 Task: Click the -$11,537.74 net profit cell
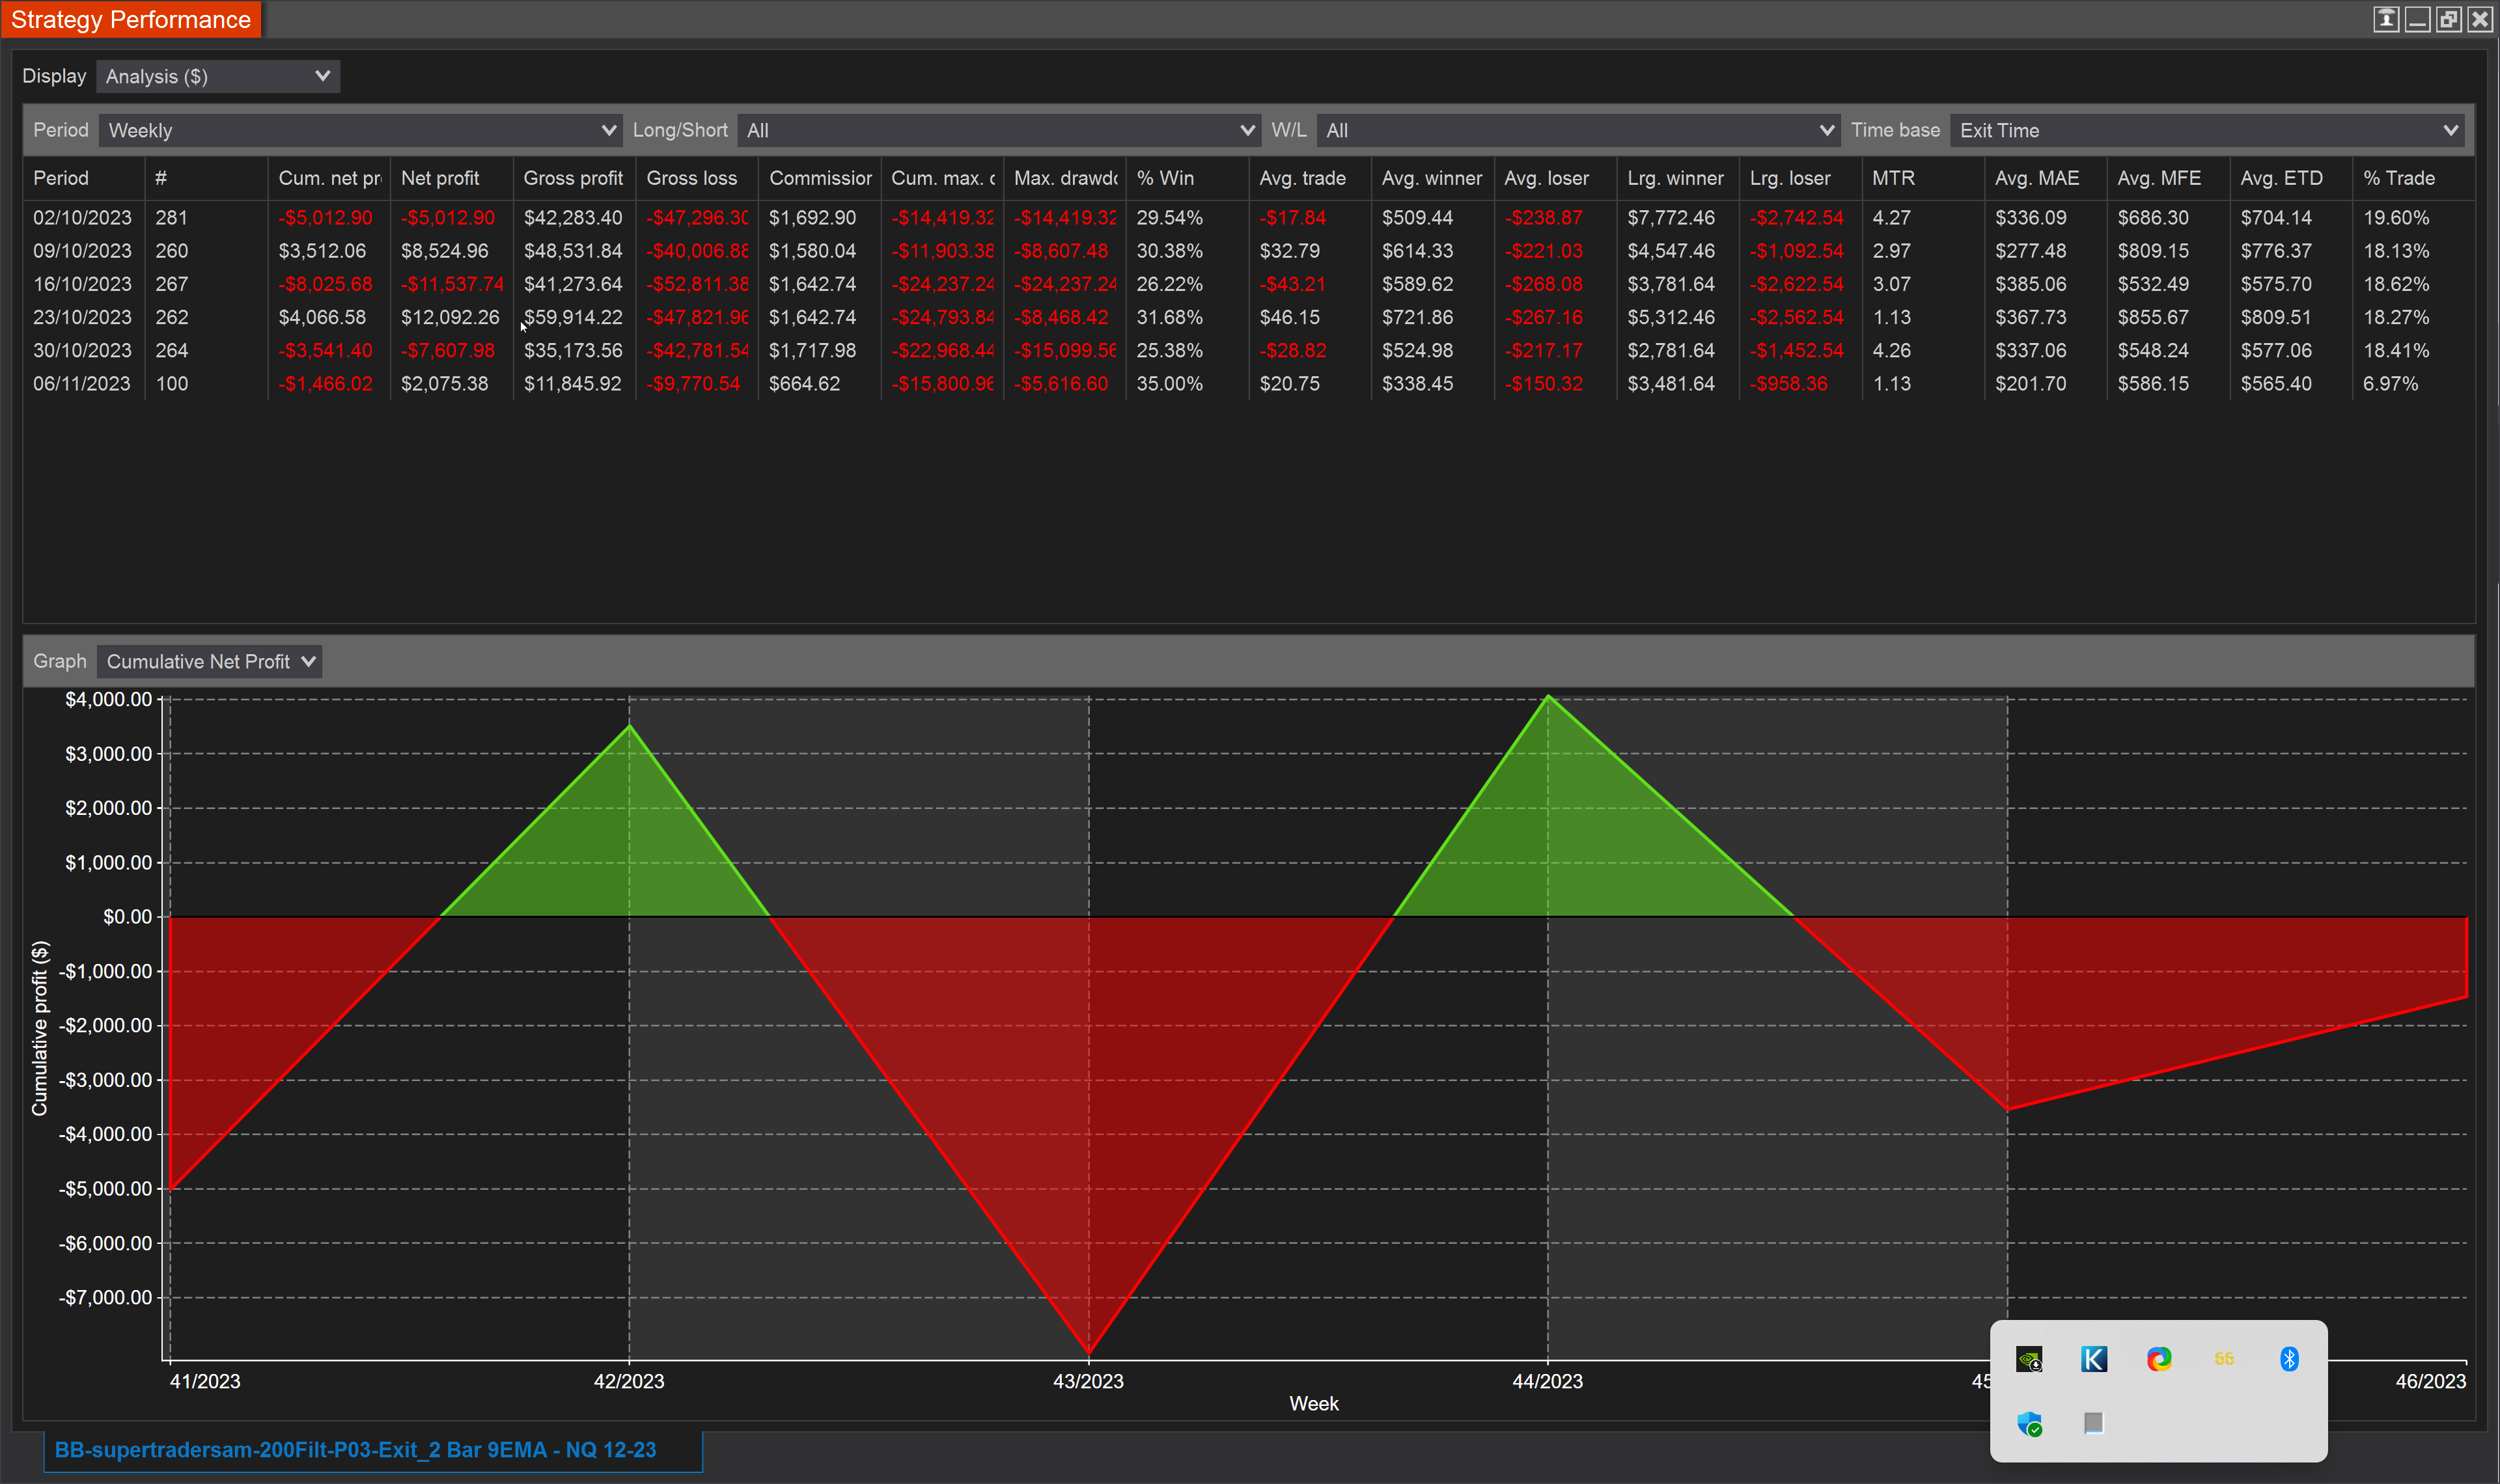coord(452,284)
